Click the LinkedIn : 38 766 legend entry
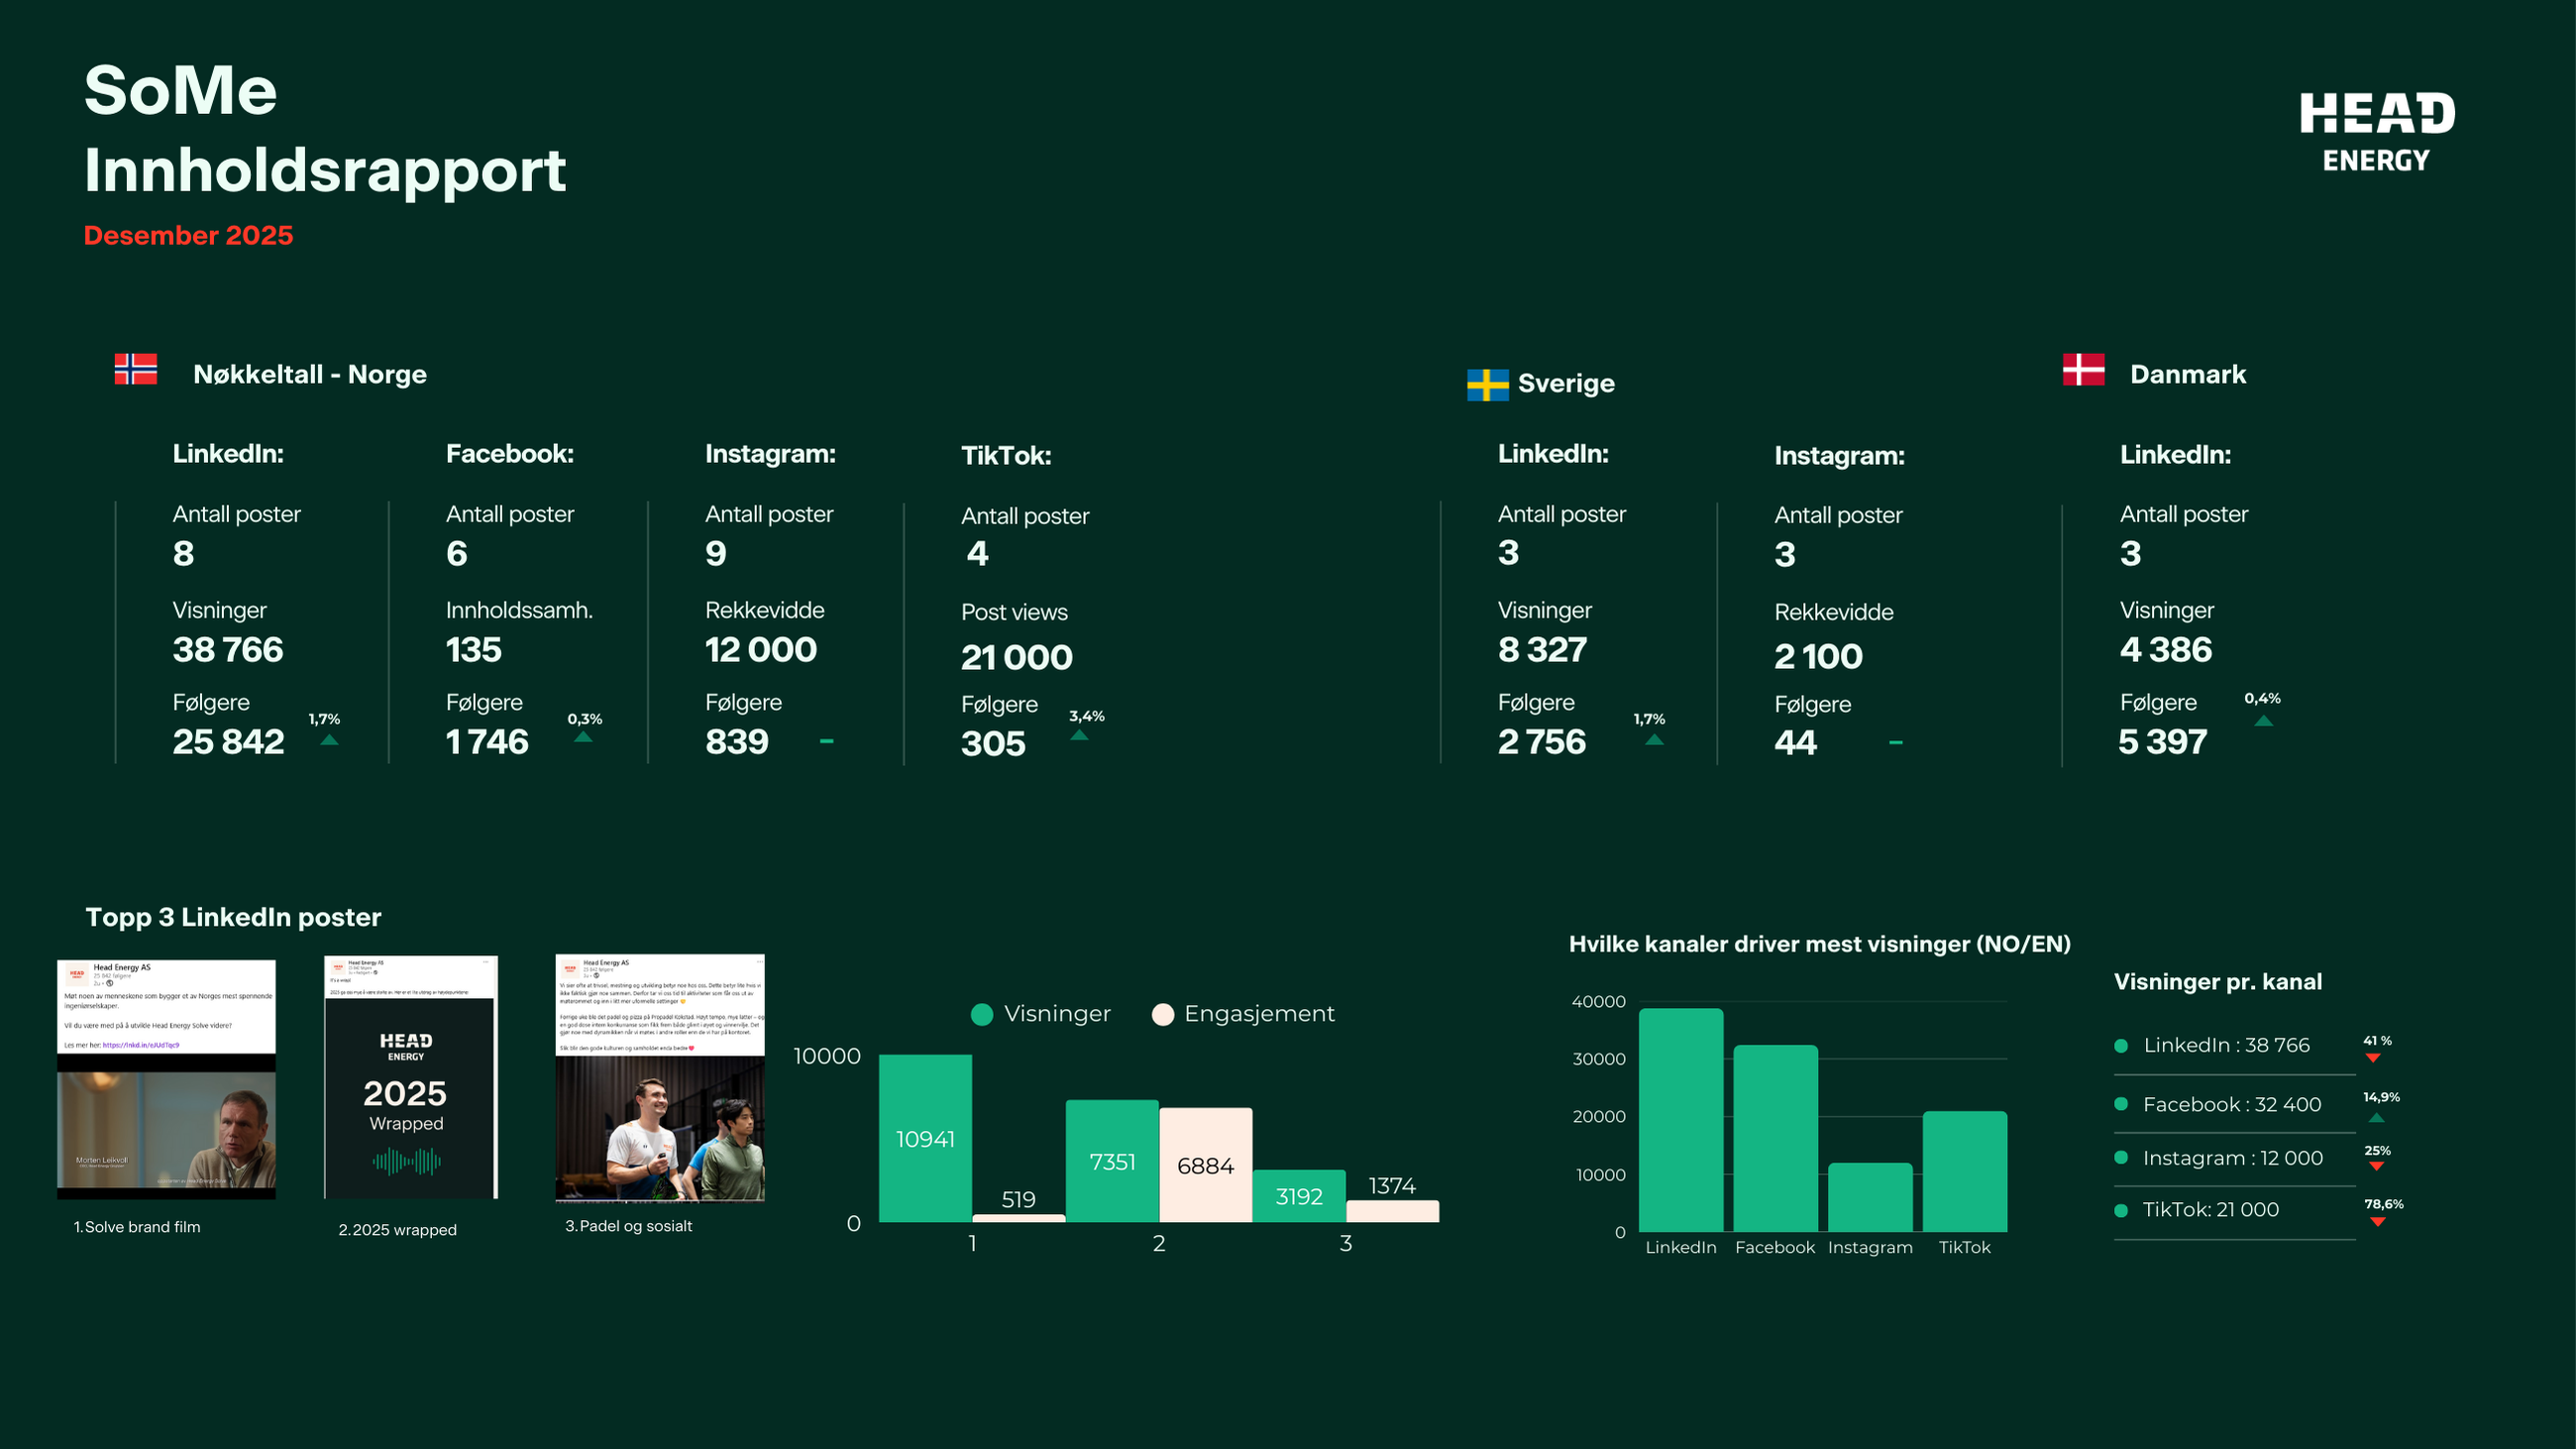 2226,1045
